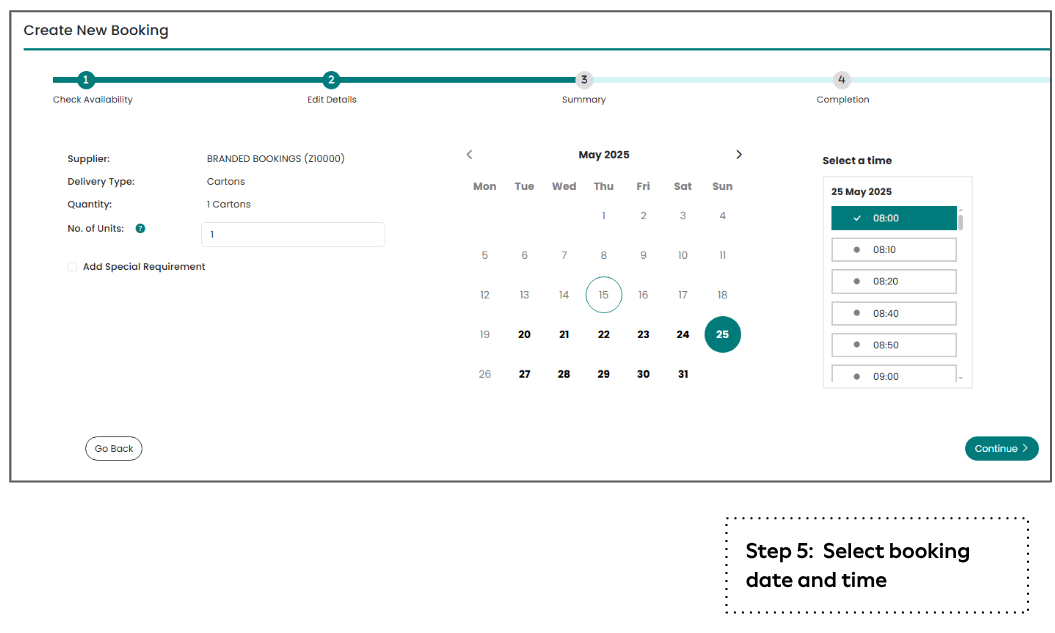The image size is (1055, 633).
Task: Click highlighted date 25 in calendar
Action: click(722, 335)
